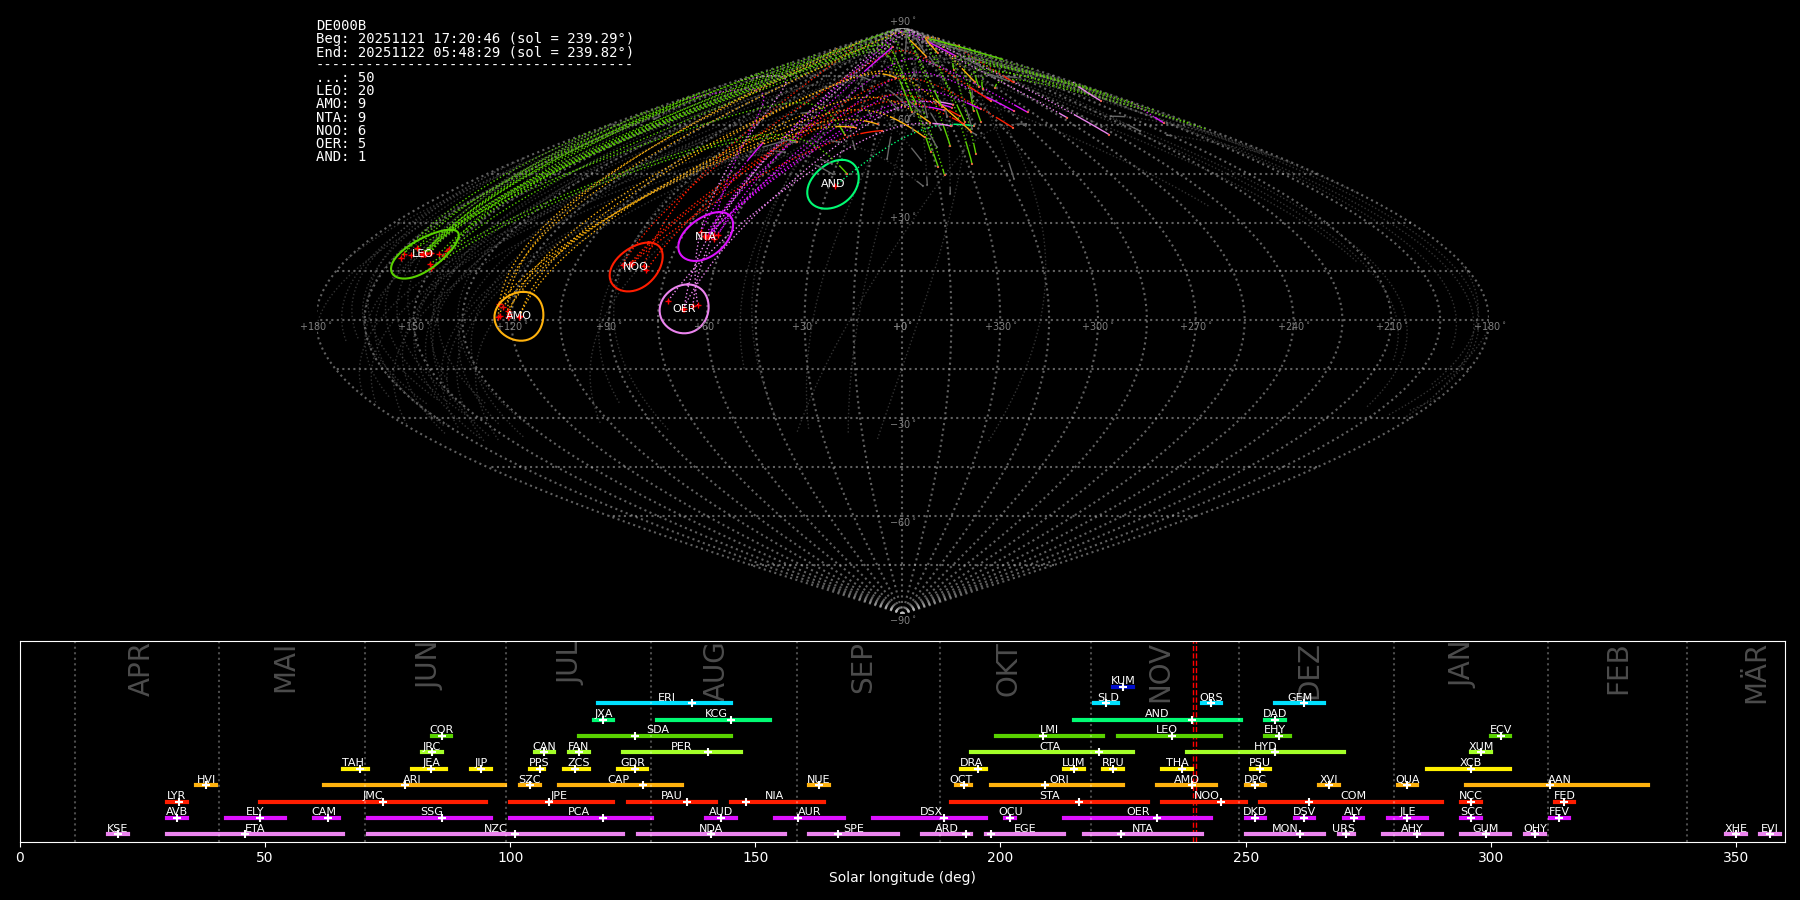Click the ORI shower bar in timeline
This screenshot has width=1800, height=900.
pos(1057,785)
